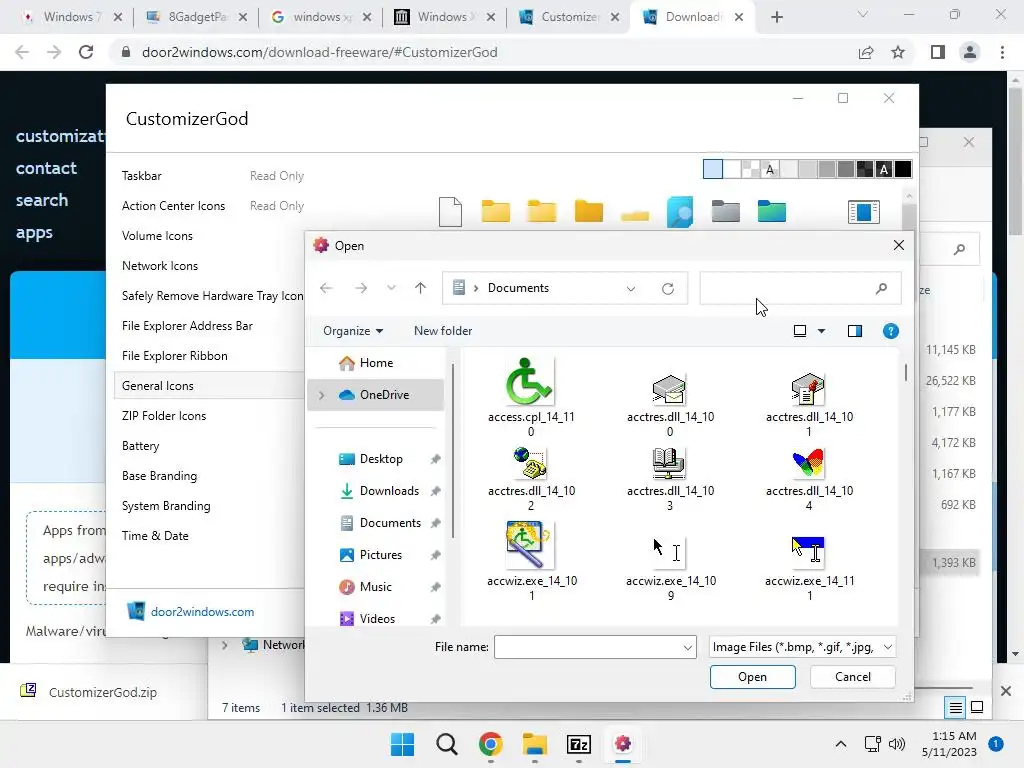This screenshot has width=1024, height=768.
Task: Open the door2windows.com link
Action: point(202,612)
